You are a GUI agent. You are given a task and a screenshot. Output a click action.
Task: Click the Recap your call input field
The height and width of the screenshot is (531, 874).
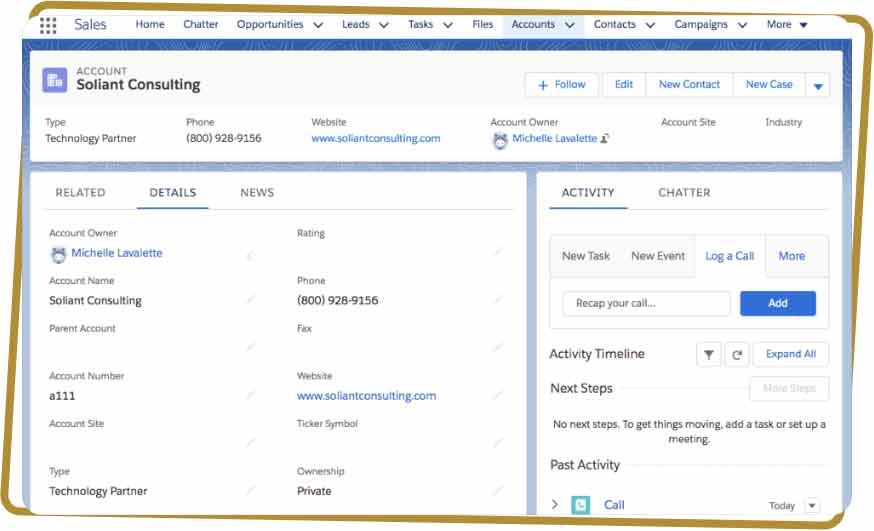tap(646, 303)
